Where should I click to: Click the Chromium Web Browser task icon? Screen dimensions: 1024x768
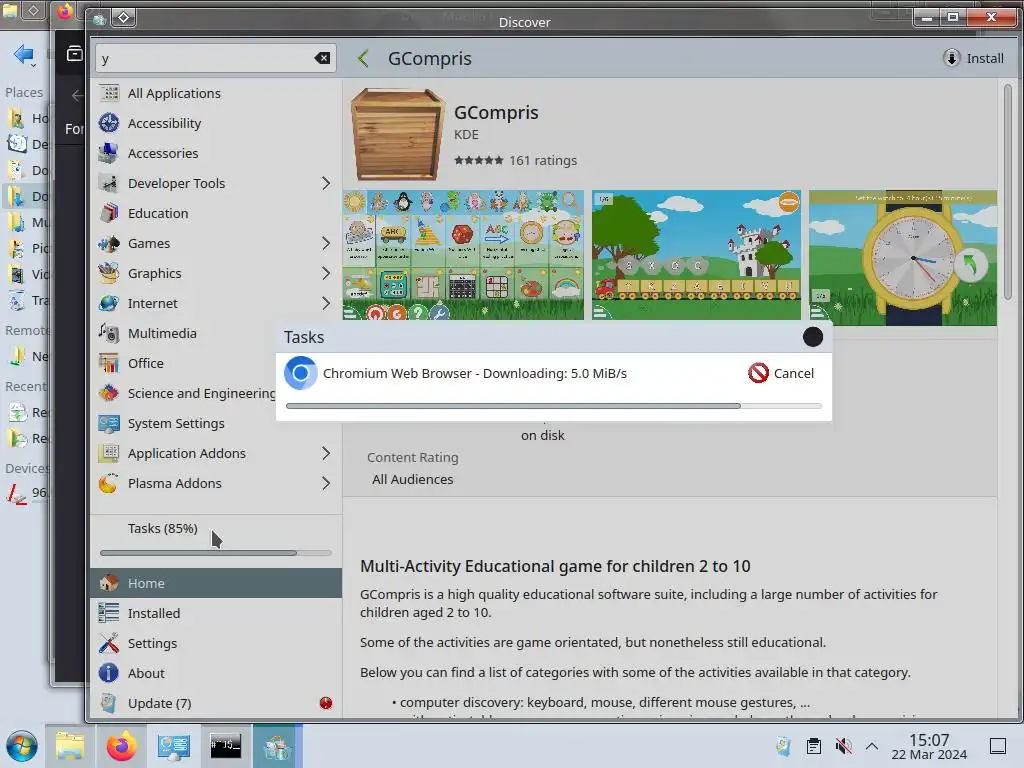(x=300, y=373)
